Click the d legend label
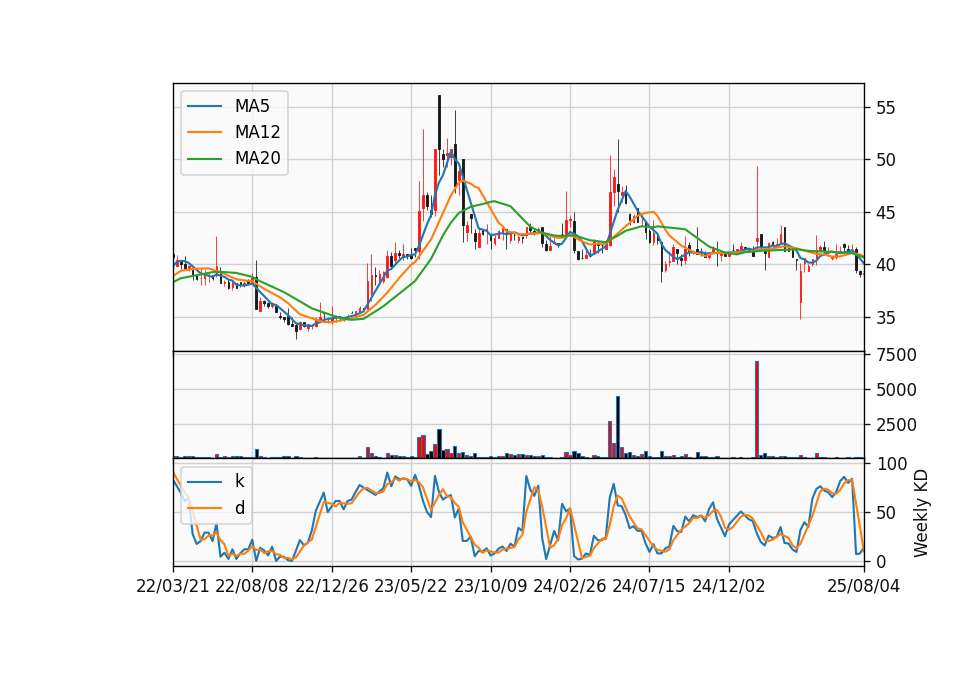This screenshot has height=690, width=960. (239, 508)
